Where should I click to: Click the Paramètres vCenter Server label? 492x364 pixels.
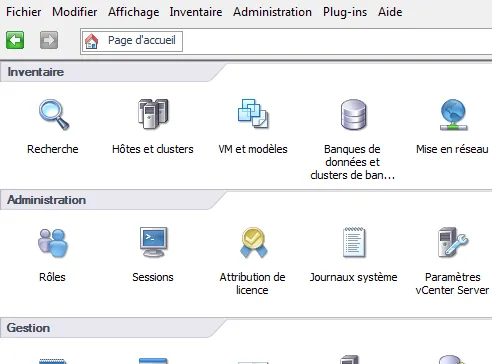pos(452,283)
